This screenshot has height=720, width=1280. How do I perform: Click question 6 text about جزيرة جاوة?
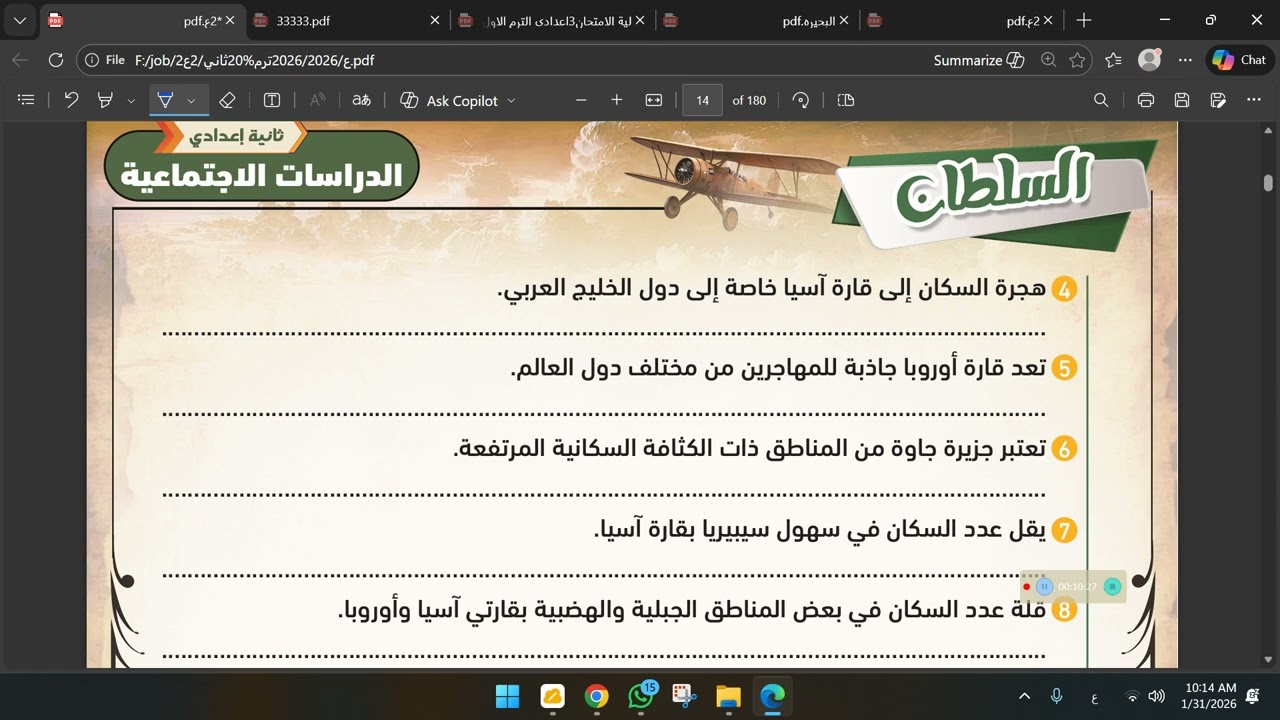point(750,448)
